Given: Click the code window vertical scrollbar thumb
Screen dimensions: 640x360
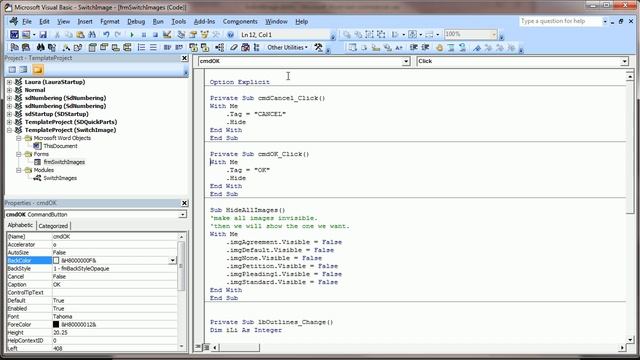Looking at the screenshot, I should (630, 147).
